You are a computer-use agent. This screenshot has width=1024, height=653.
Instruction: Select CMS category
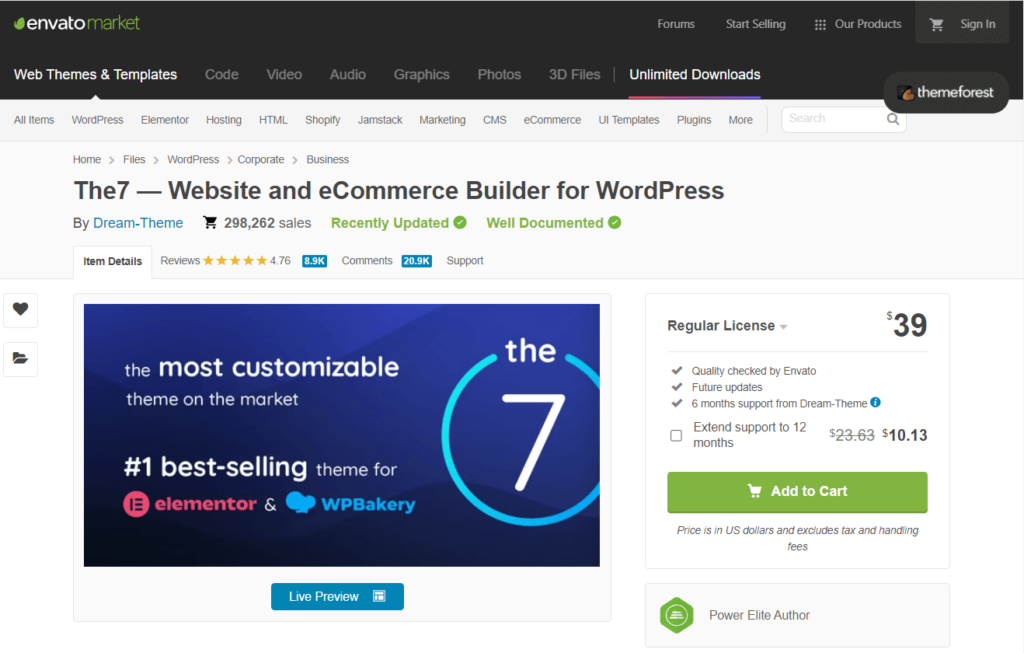(x=494, y=120)
